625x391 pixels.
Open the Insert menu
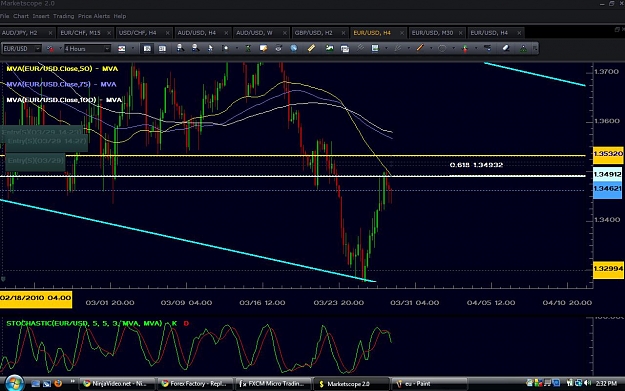coord(41,16)
